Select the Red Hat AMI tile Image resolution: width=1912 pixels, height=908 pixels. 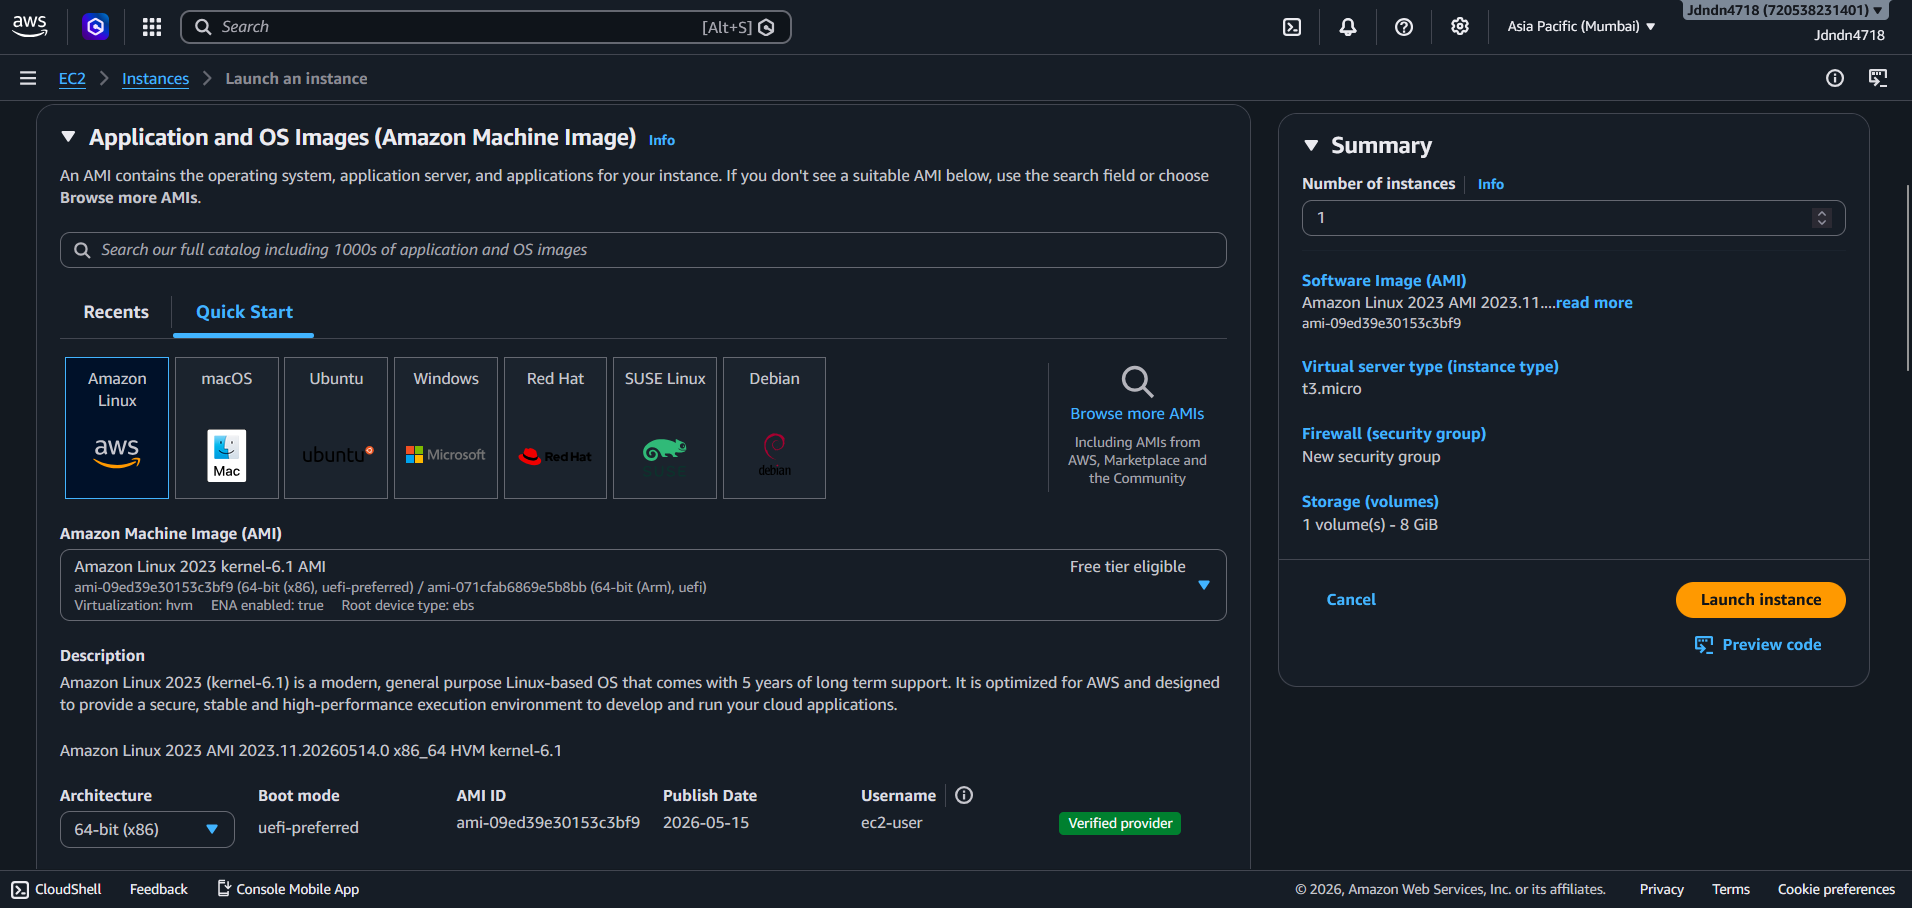[x=556, y=428]
